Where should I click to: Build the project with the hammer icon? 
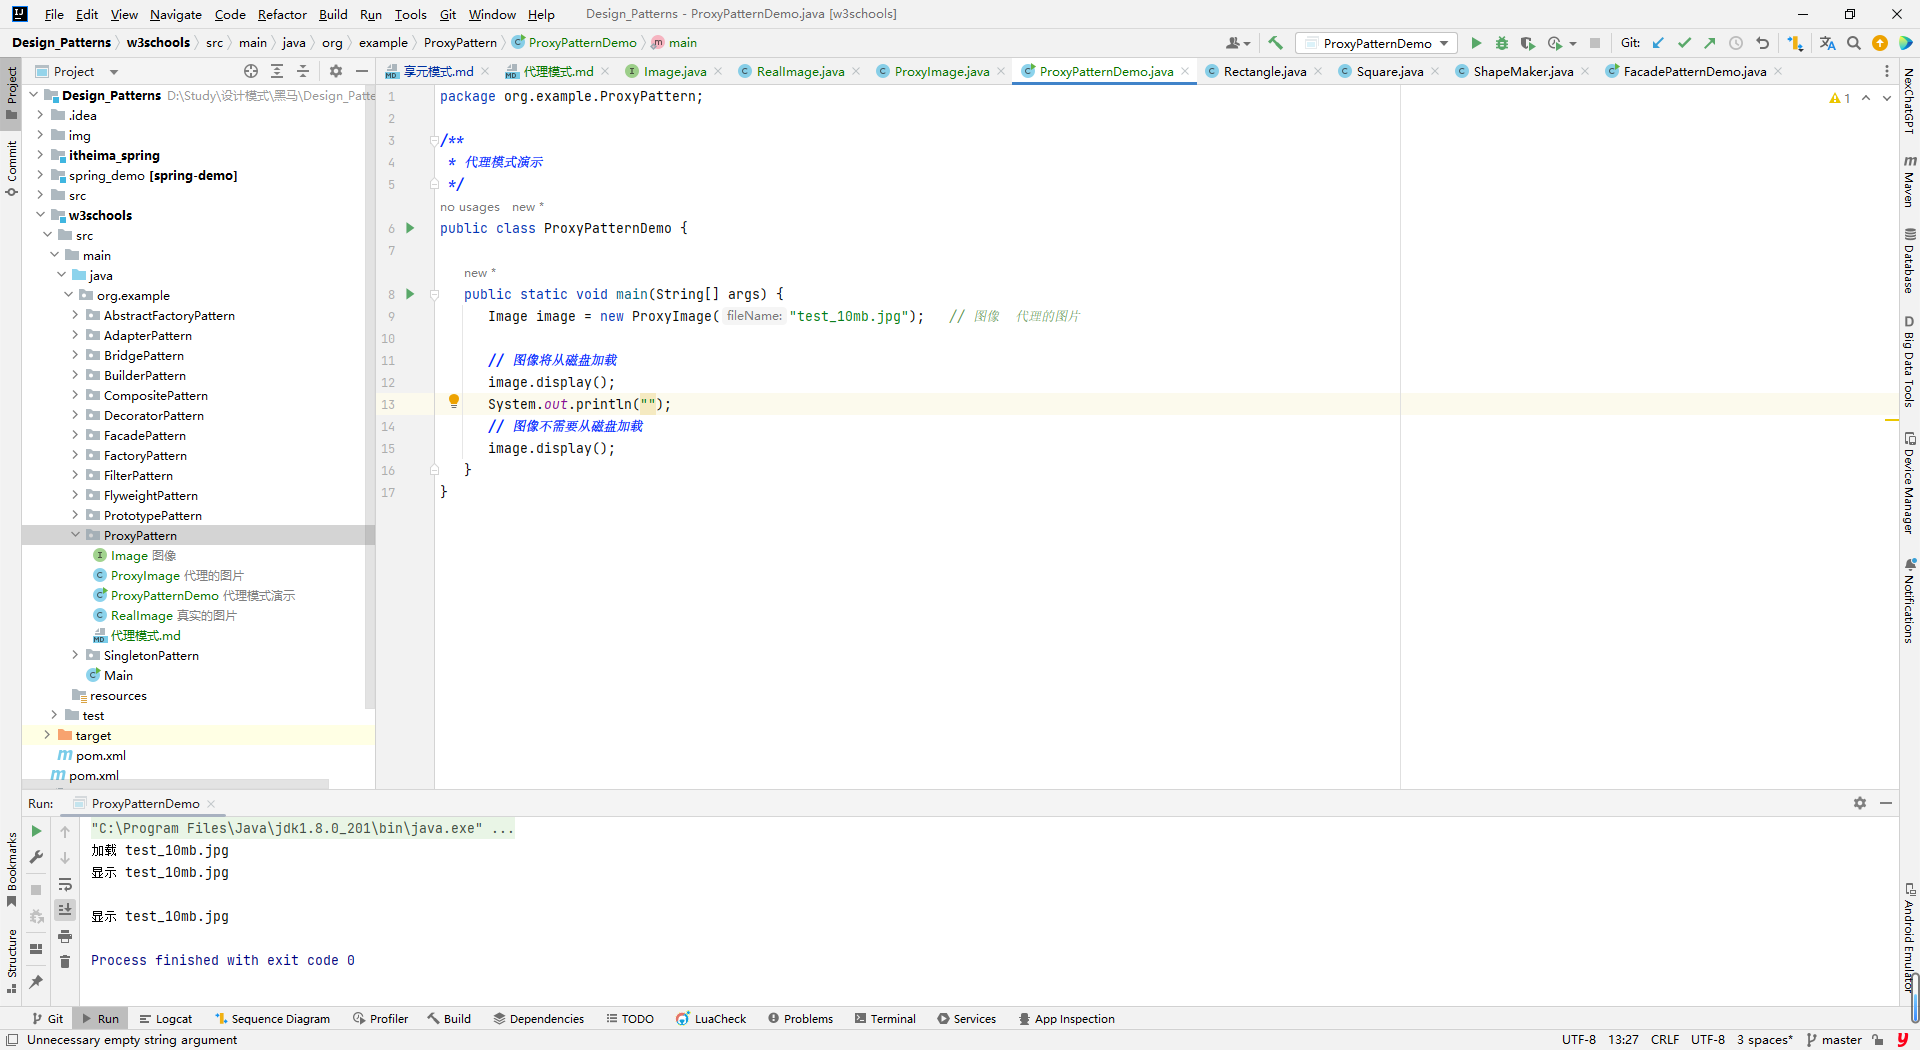click(1275, 43)
